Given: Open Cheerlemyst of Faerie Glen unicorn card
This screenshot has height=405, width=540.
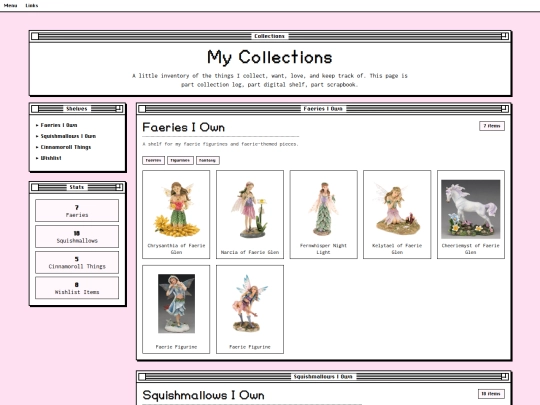Looking at the screenshot, I should coord(471,214).
